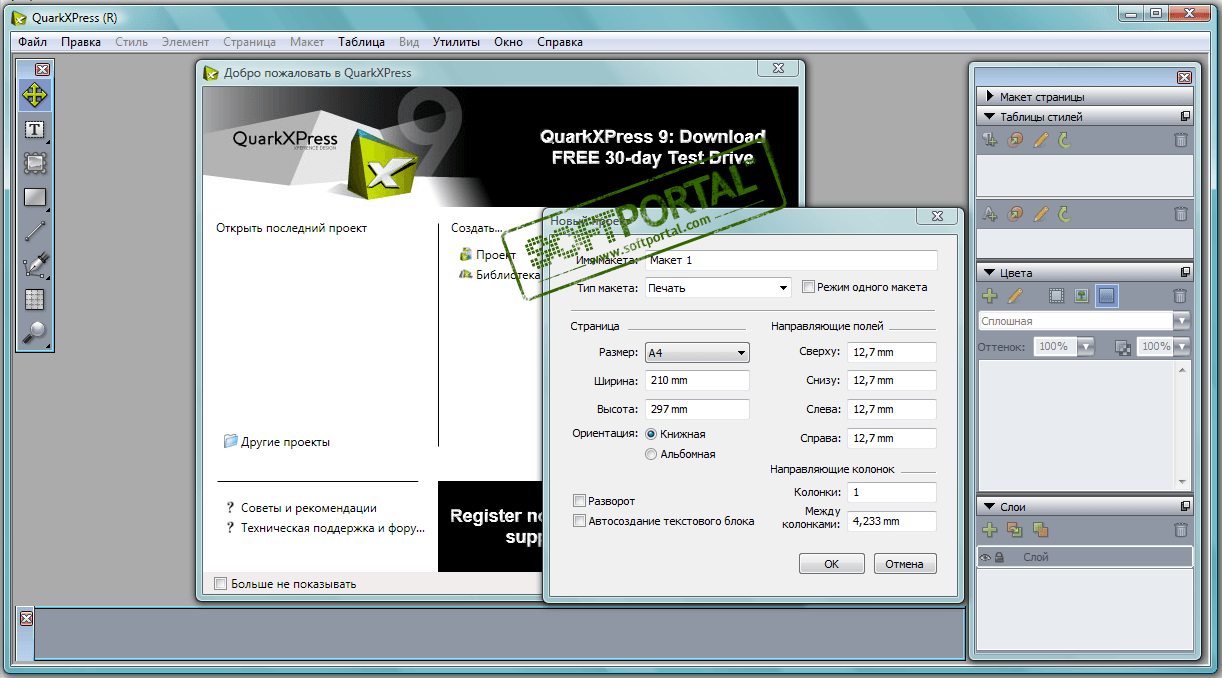Click edit pencil in character styles row
Viewport: 1222px width, 678px height.
pos(1040,213)
